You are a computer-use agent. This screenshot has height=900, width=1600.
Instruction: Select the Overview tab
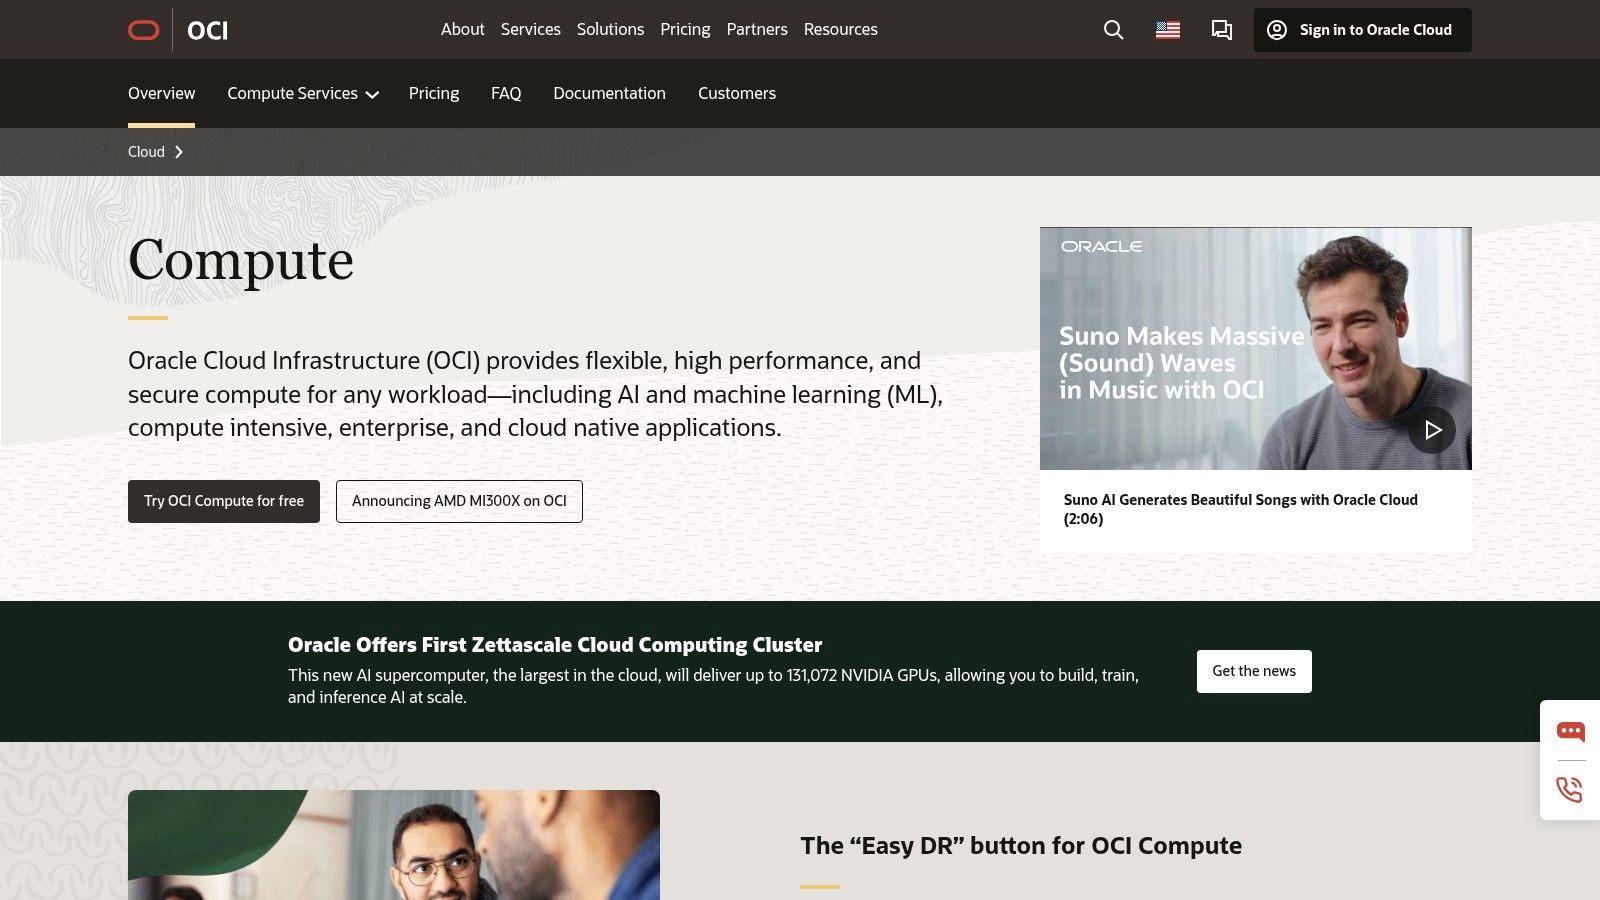point(161,93)
